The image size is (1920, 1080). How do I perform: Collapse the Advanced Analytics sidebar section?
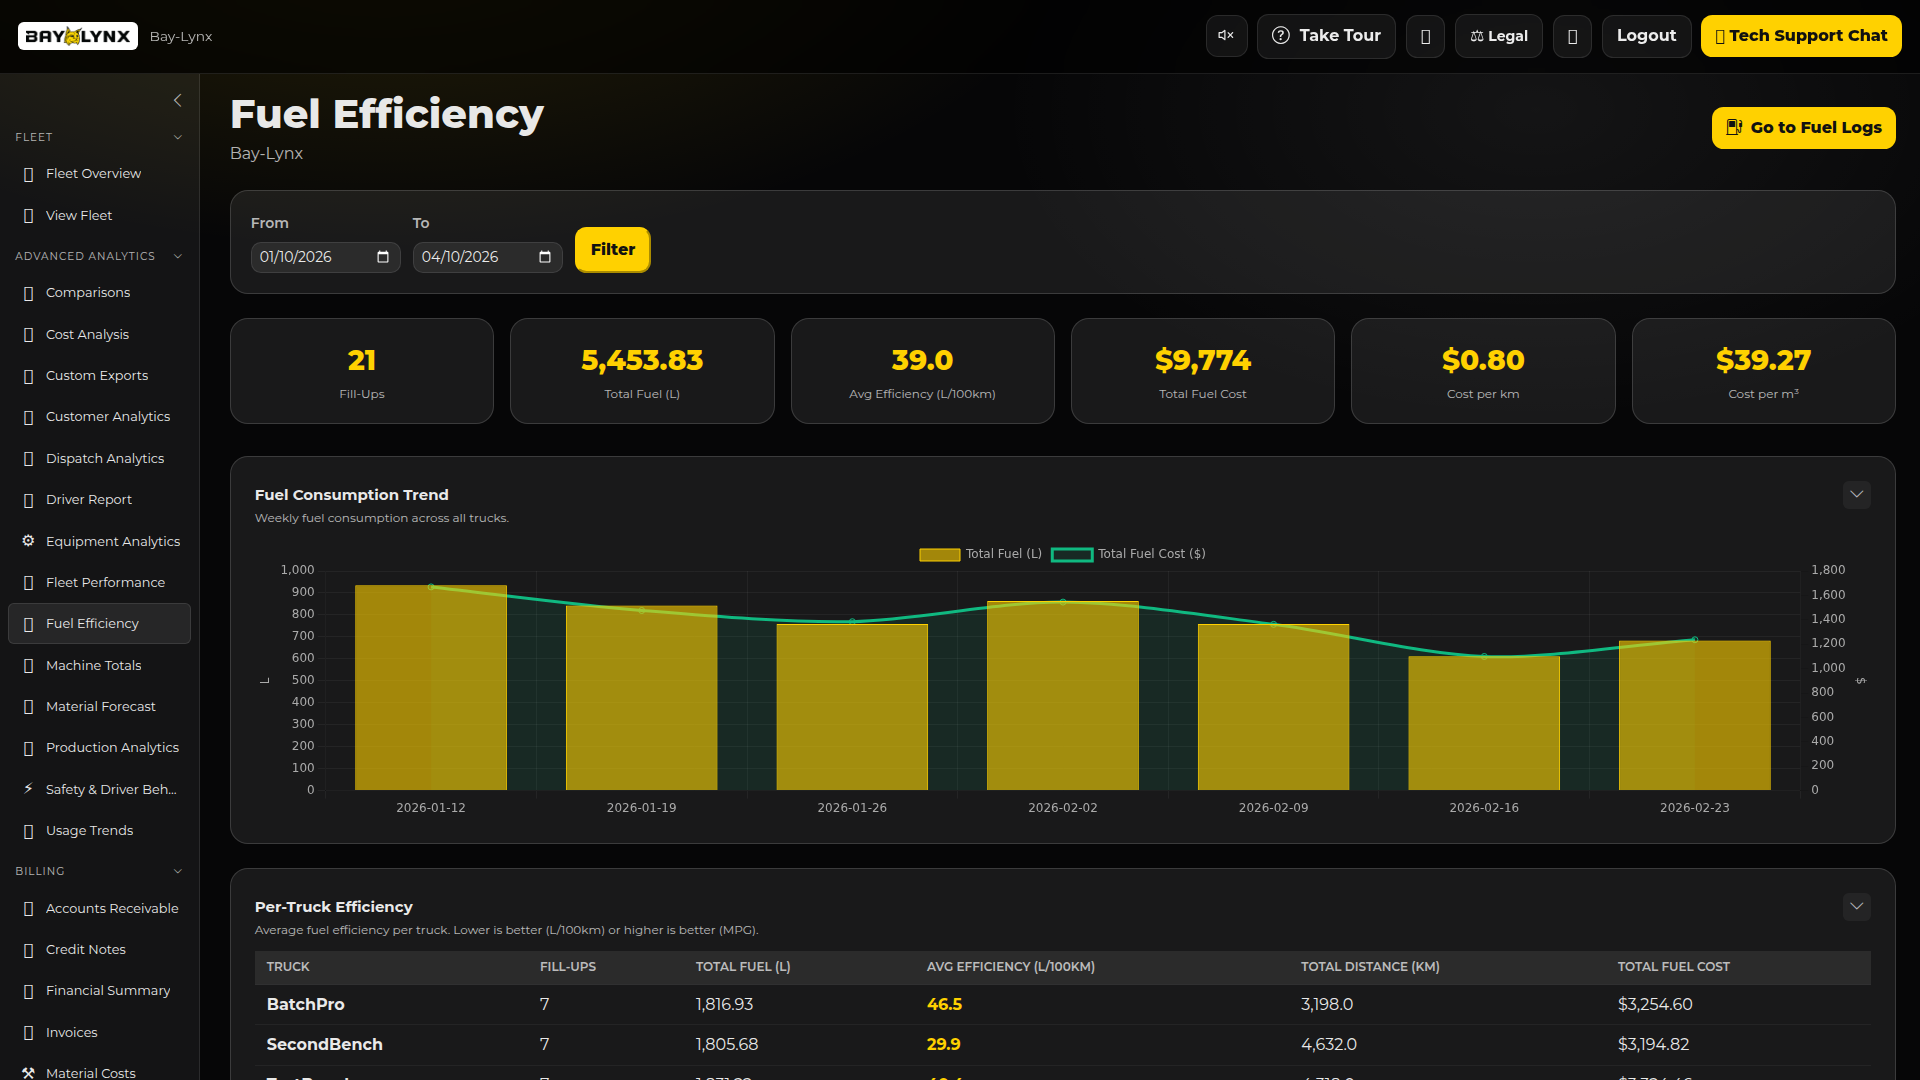[x=177, y=256]
